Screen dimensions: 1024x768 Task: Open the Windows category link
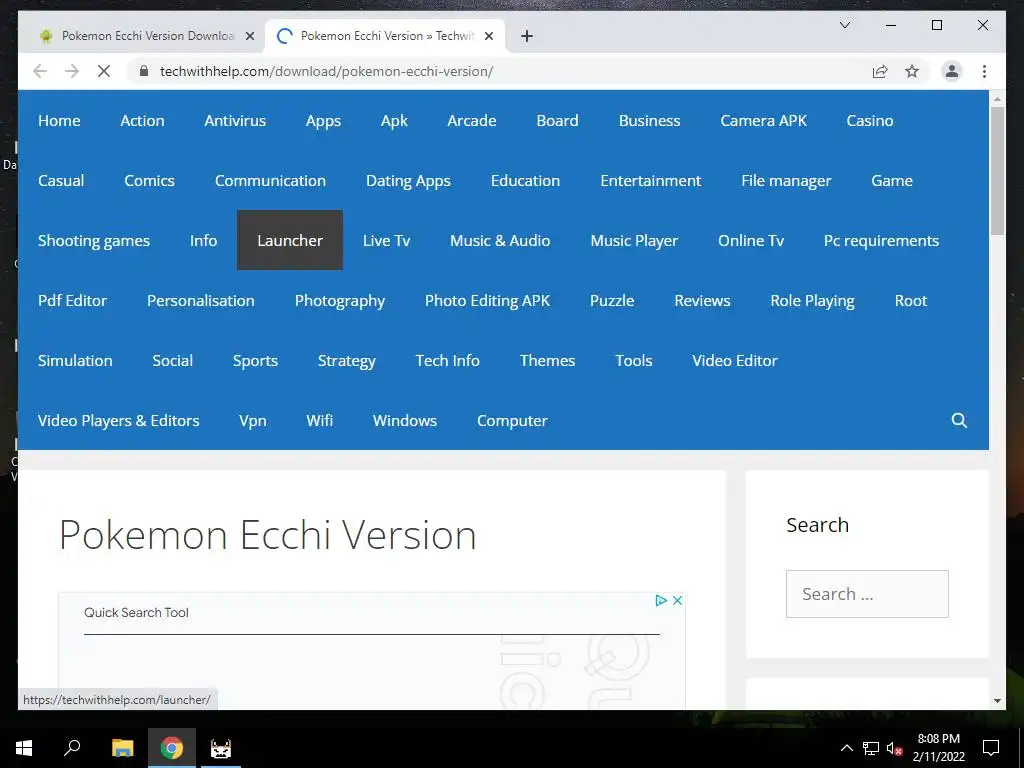tap(404, 420)
